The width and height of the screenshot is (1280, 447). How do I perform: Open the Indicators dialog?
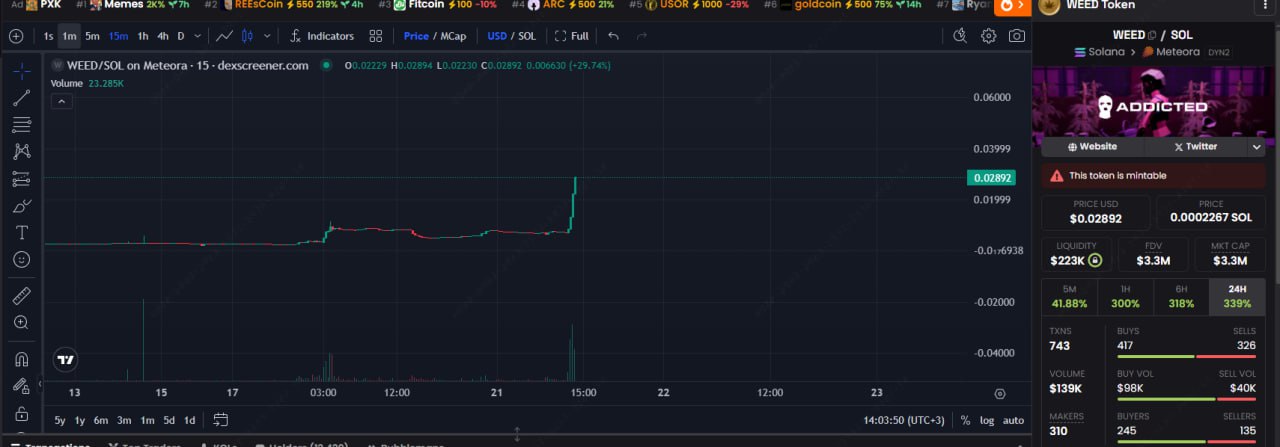[321, 36]
